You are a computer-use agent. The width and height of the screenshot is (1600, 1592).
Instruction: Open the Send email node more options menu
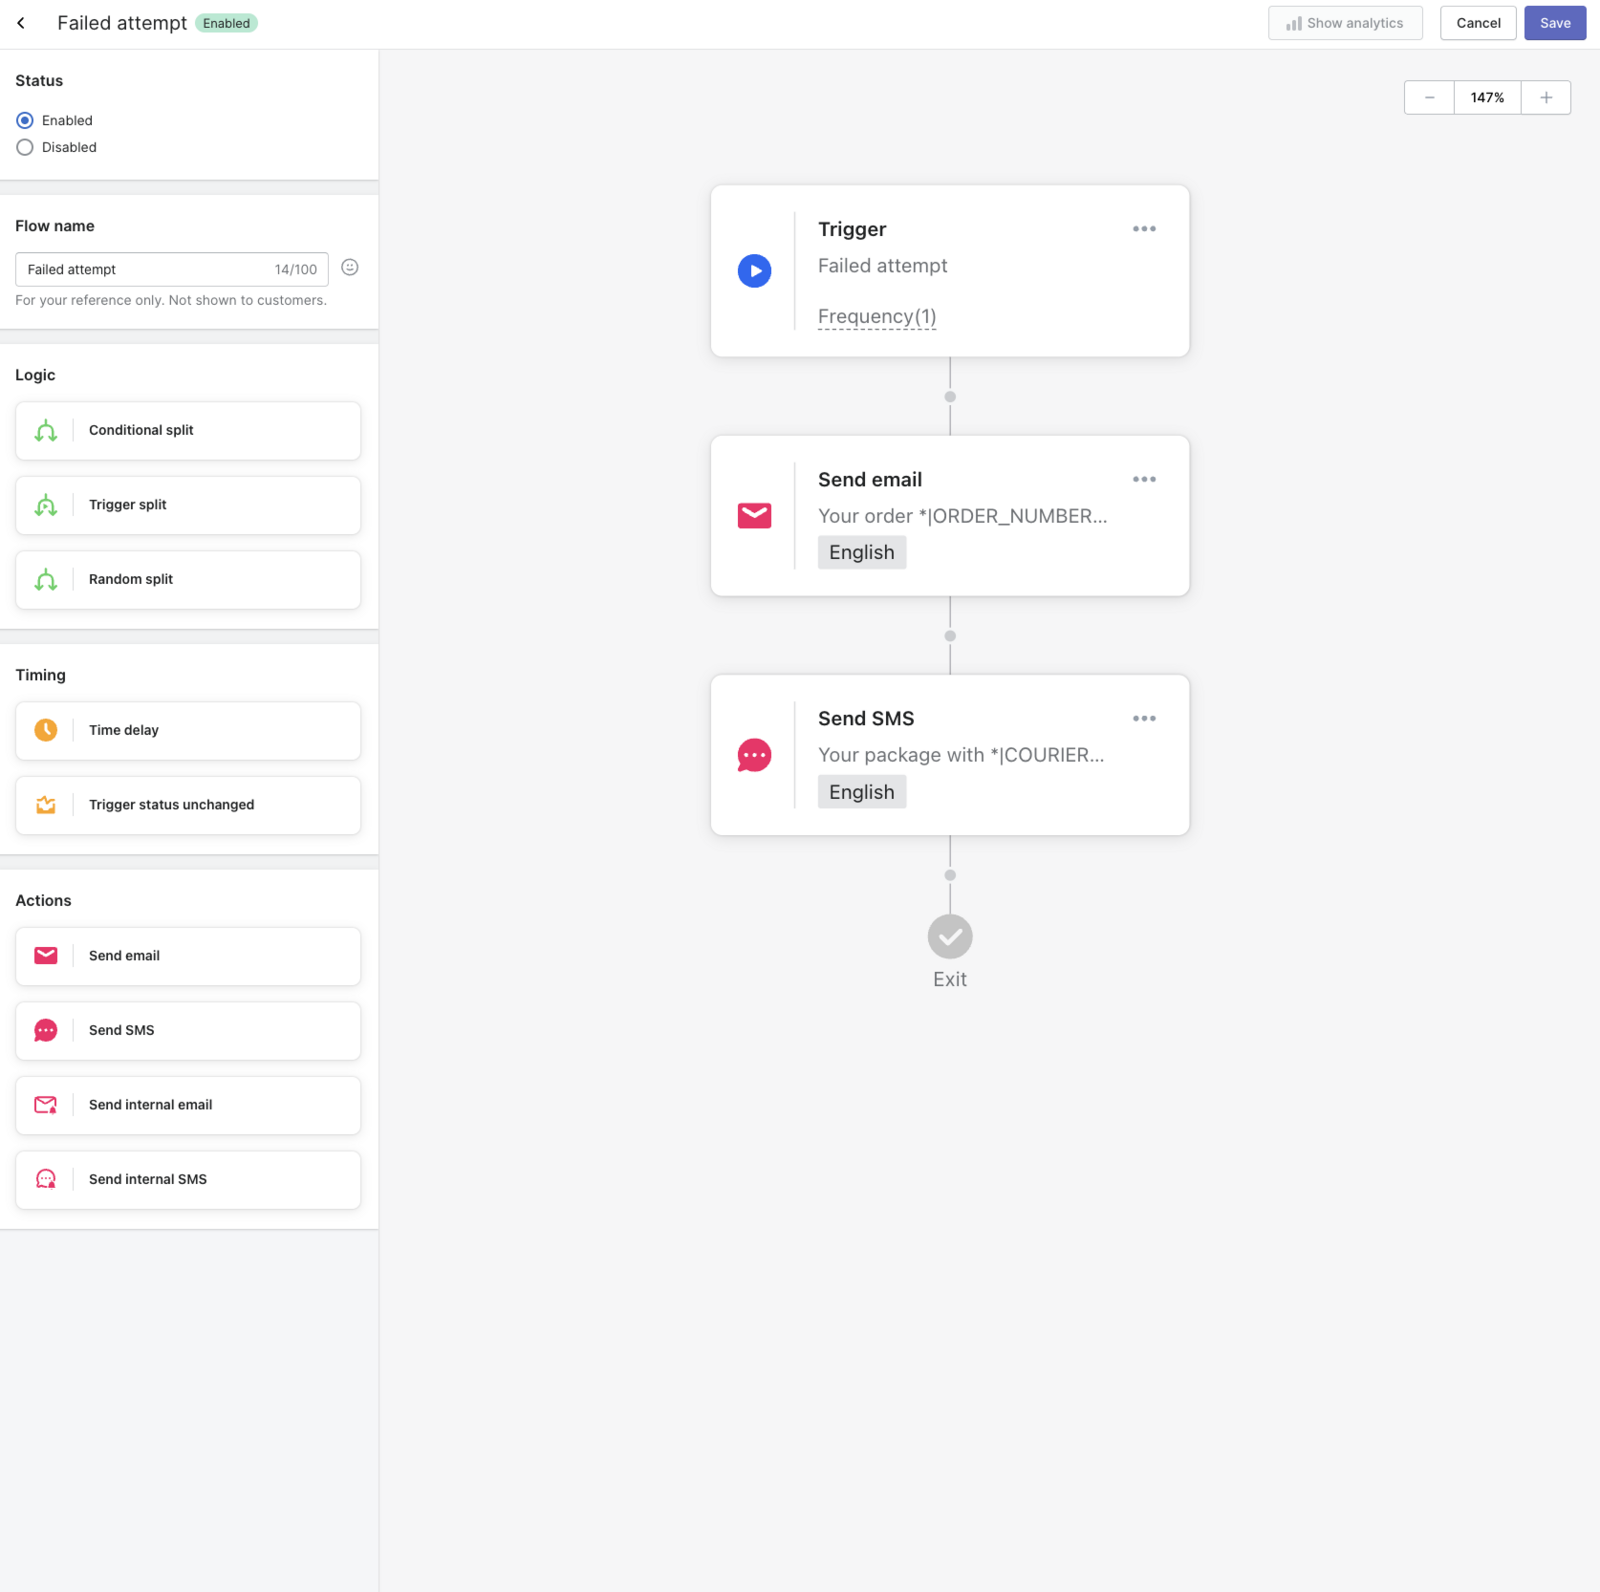[x=1145, y=480]
